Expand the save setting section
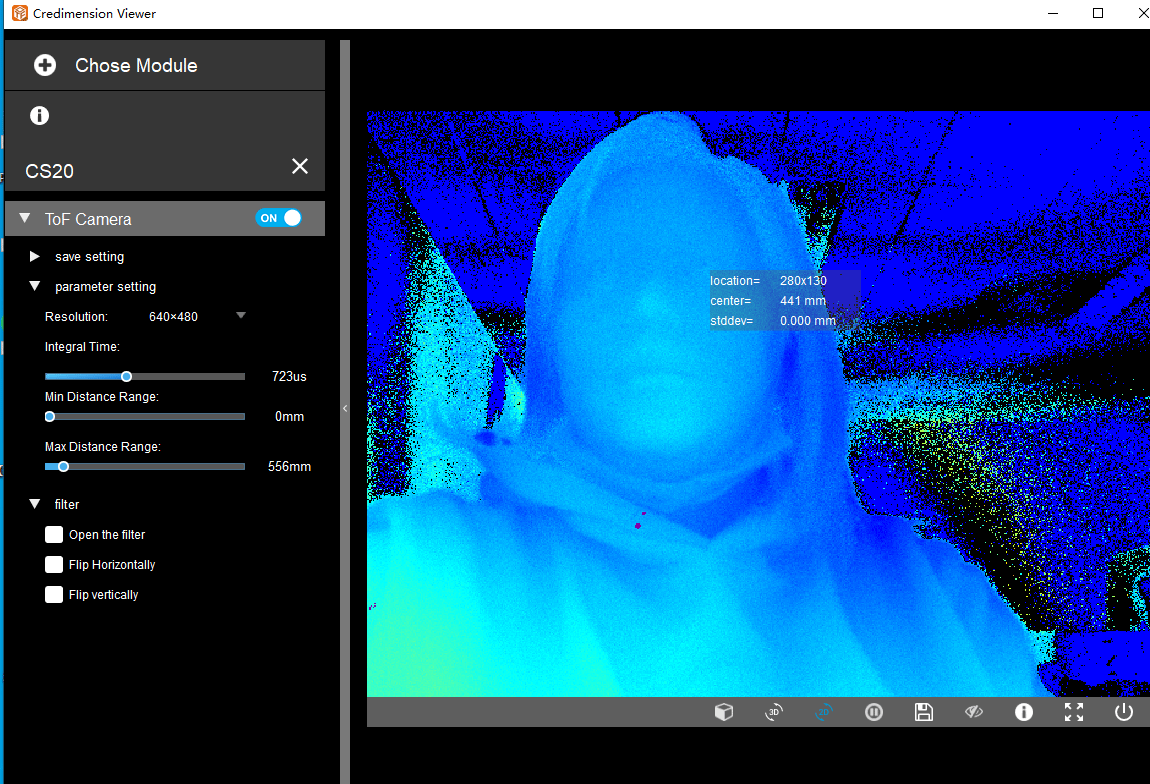 [x=36, y=257]
